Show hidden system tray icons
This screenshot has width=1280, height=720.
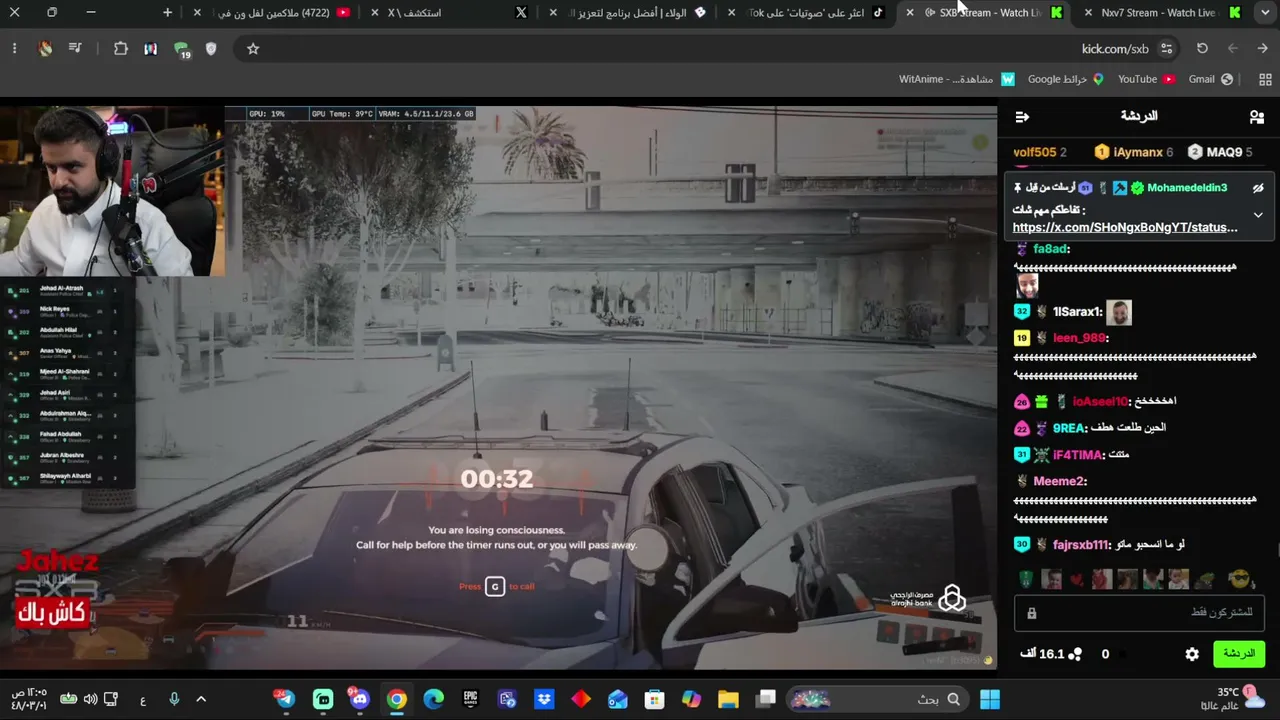pyautogui.click(x=201, y=700)
